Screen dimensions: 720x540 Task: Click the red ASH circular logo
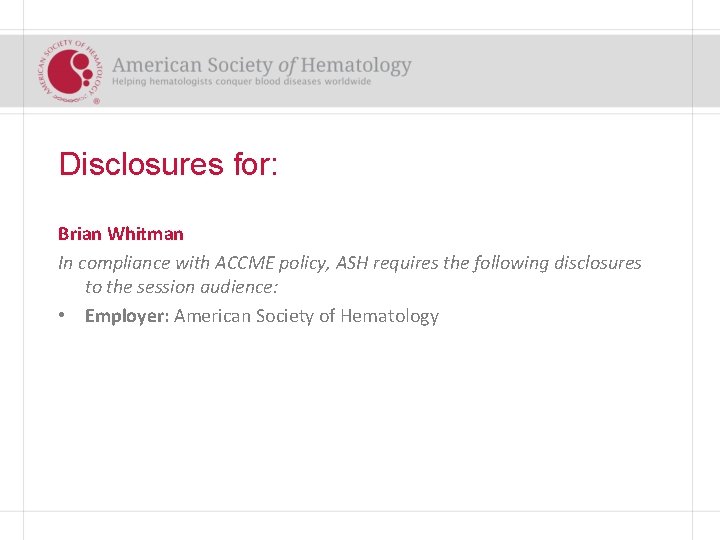71,68
